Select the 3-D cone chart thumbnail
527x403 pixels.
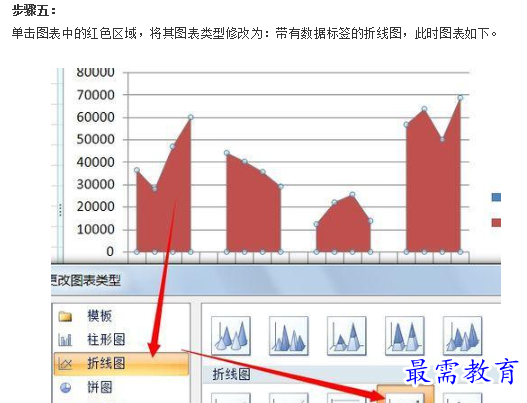[231, 335]
